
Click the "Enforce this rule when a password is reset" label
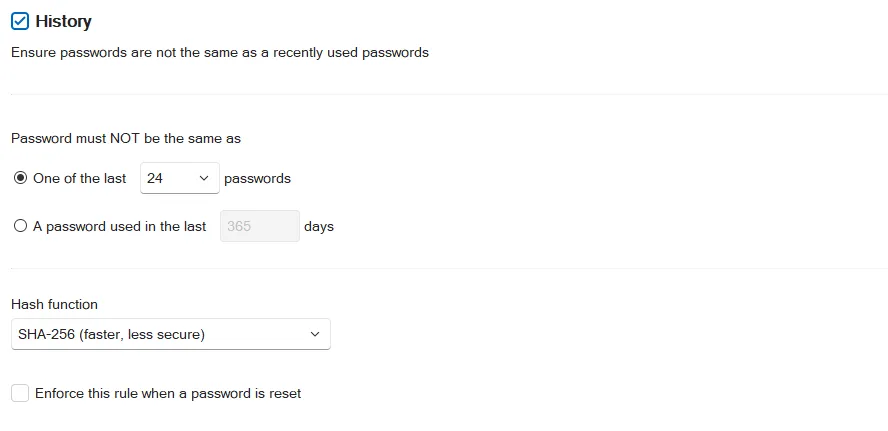coord(168,393)
